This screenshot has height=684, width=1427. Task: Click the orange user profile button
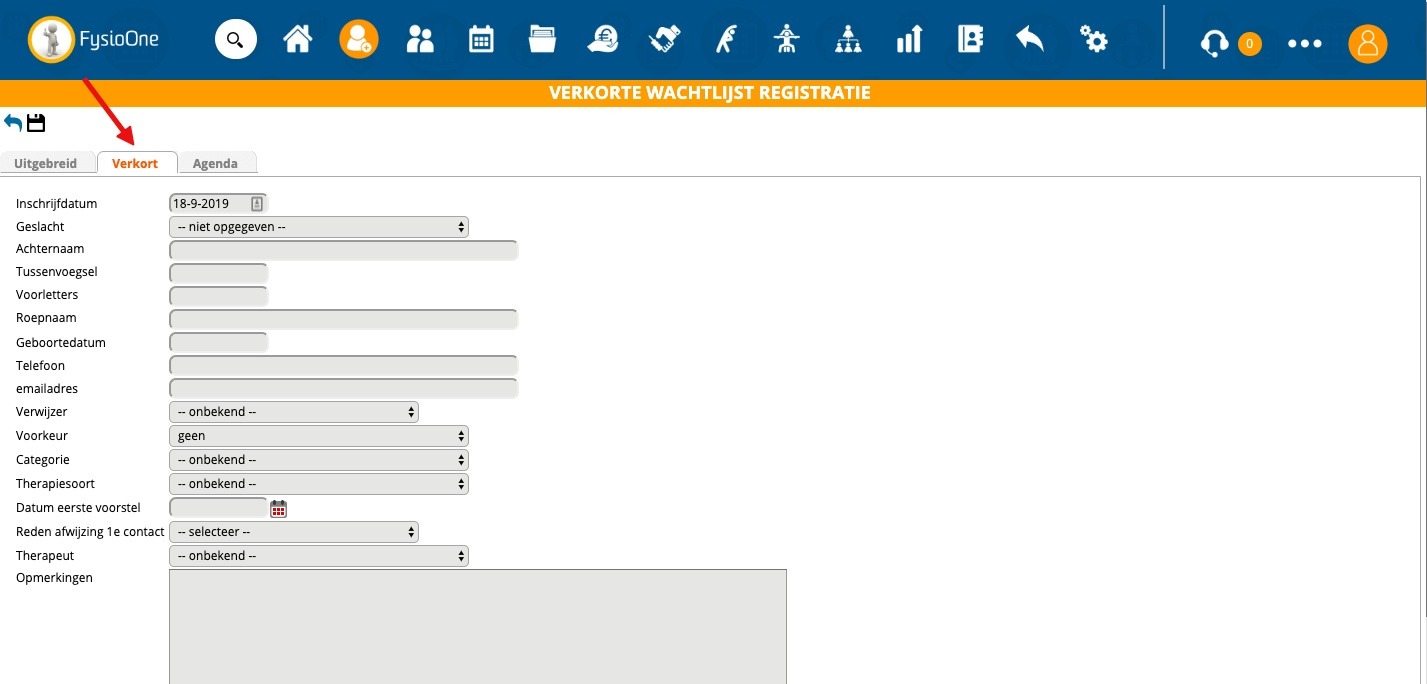tap(1367, 43)
